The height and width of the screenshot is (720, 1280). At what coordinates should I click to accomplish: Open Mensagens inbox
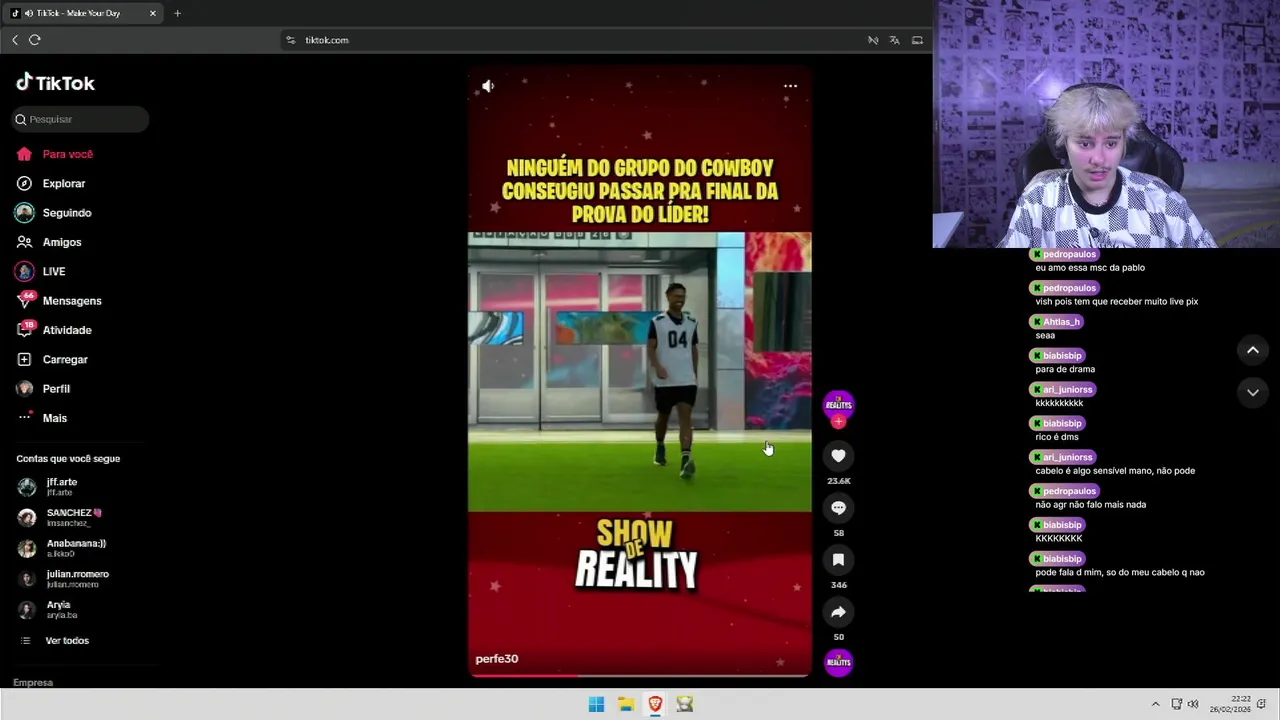tap(71, 300)
